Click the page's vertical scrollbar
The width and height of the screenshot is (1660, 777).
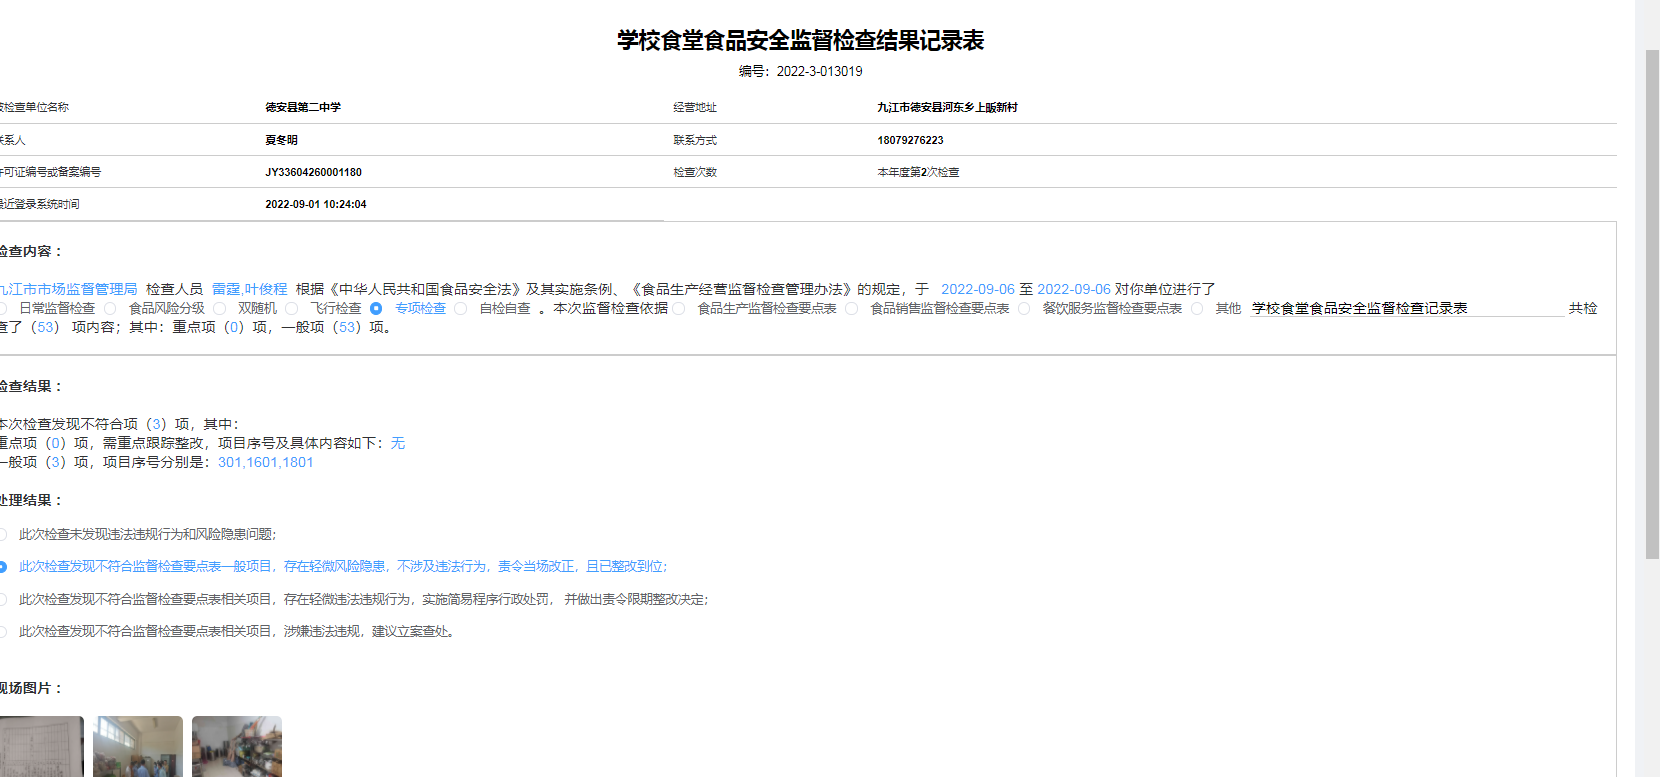(1652, 300)
